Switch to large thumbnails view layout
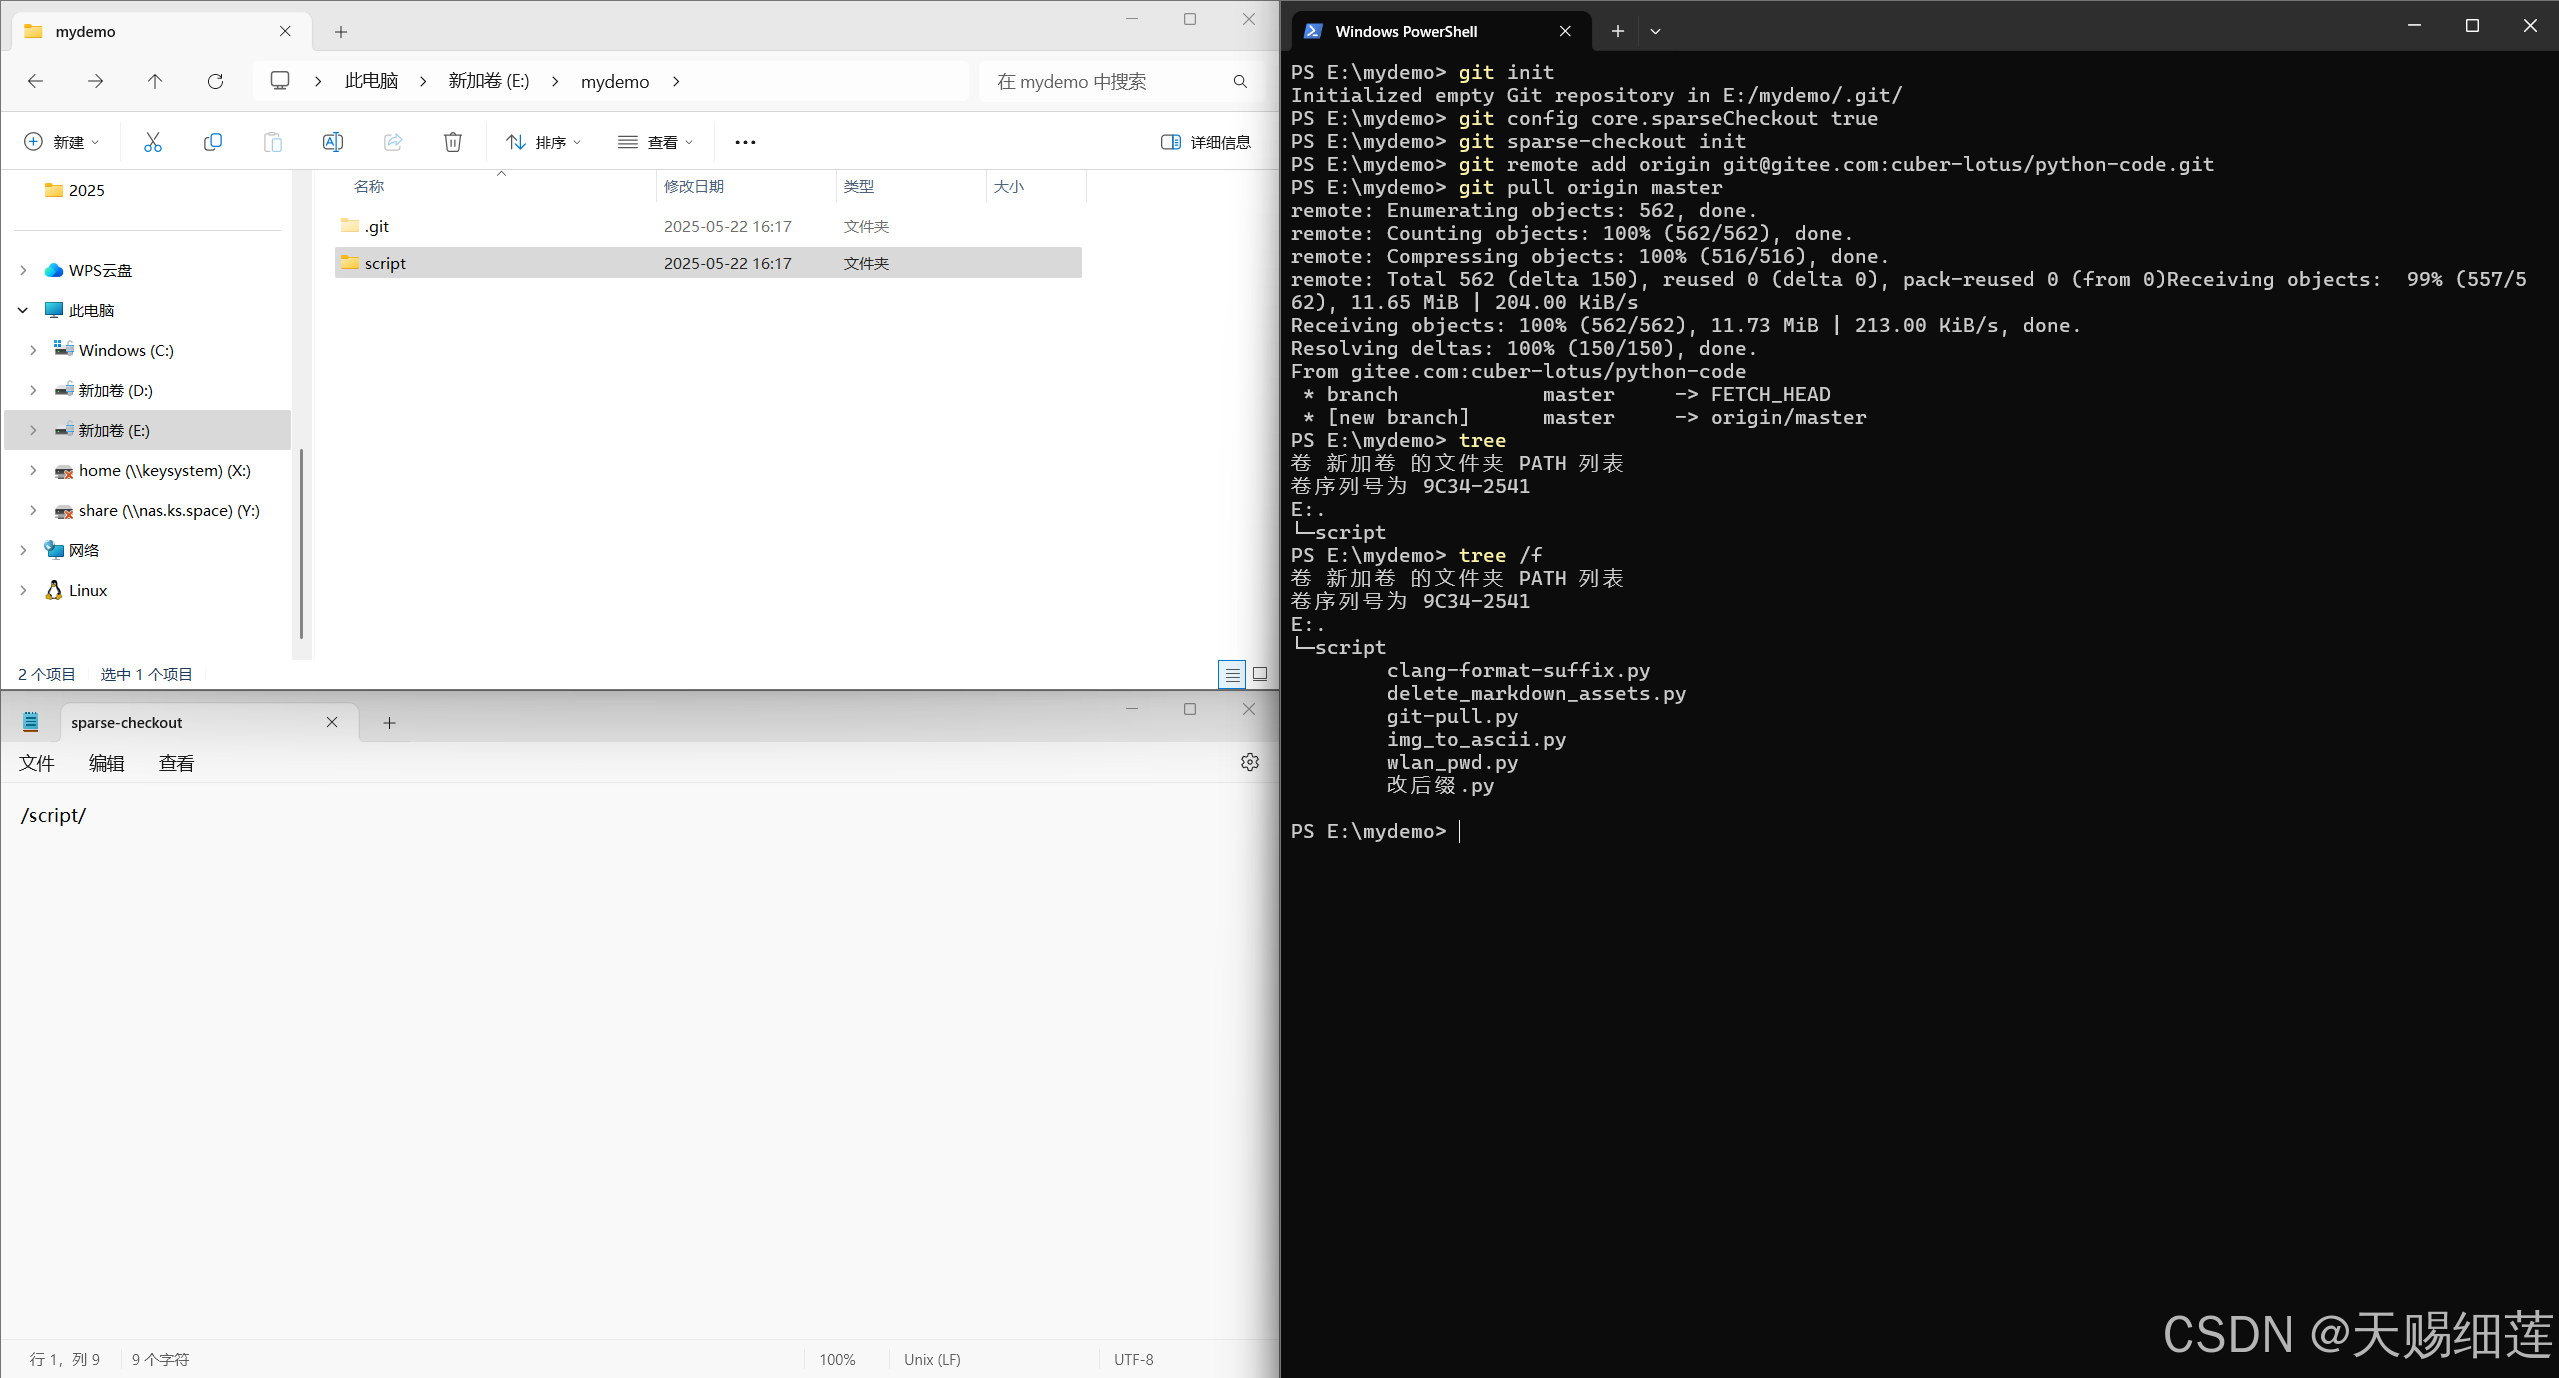The image size is (2559, 1378). point(1260,675)
